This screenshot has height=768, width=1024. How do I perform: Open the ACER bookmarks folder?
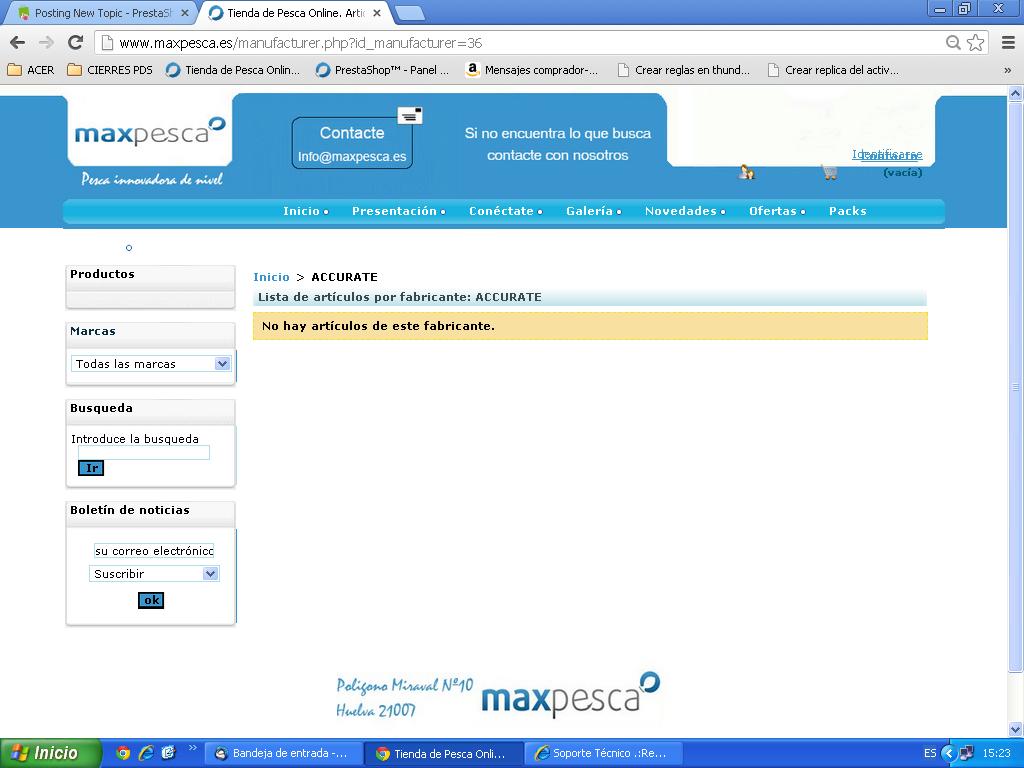coord(31,70)
